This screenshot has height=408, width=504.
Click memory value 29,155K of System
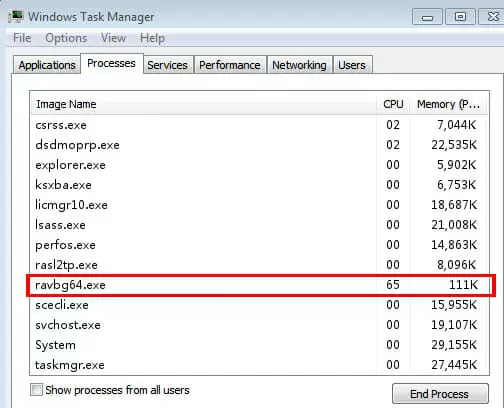(x=454, y=345)
